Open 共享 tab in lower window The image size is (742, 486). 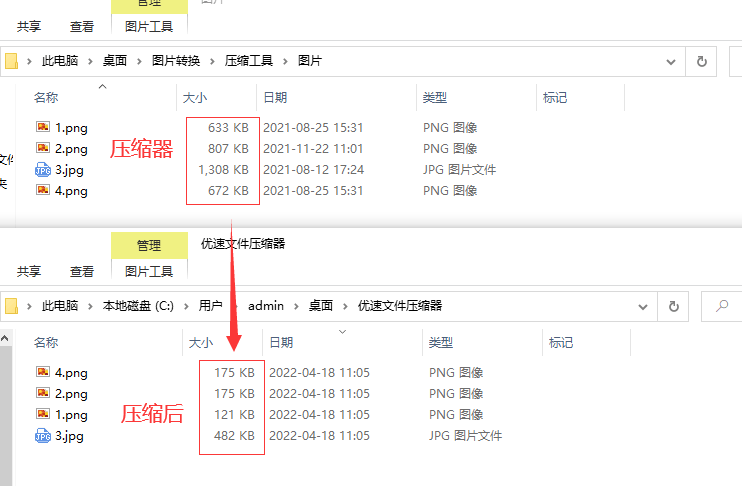click(x=29, y=272)
